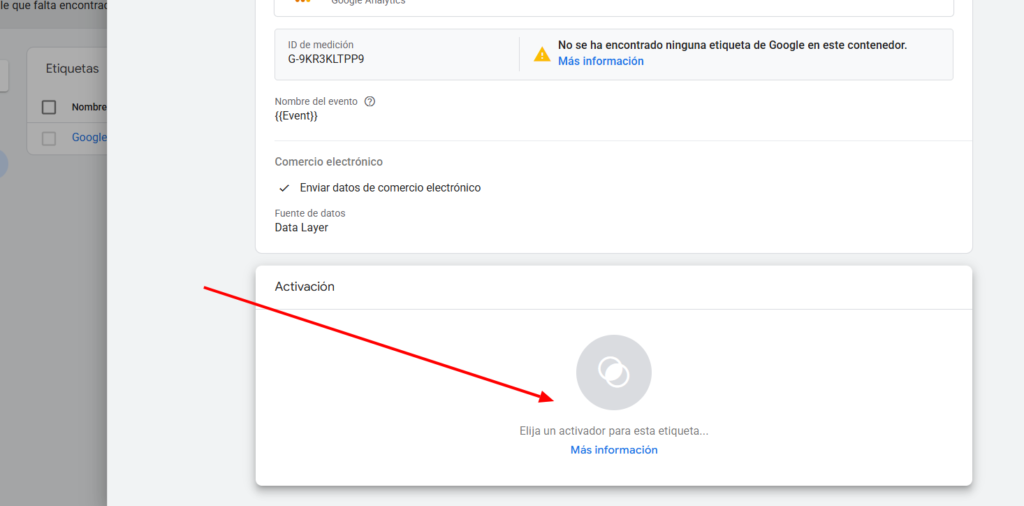Click the Data Layer source value
Screen dimensions: 1024x506
coord(301,227)
